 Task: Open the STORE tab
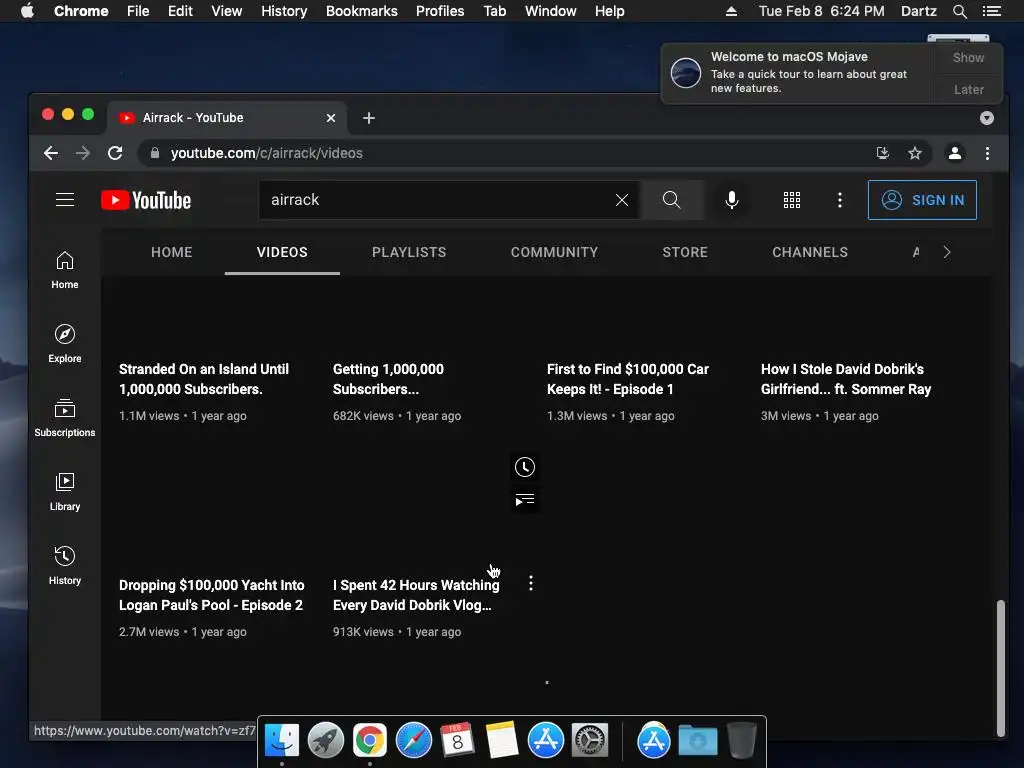(x=685, y=252)
